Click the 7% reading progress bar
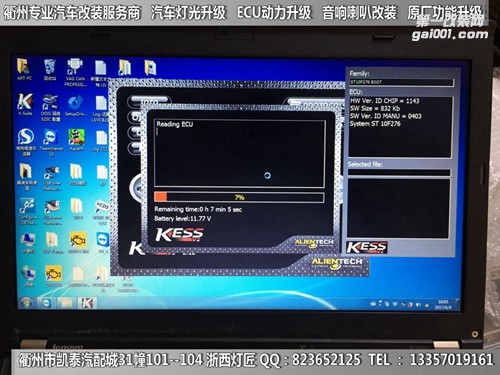This screenshot has width=500, height=375. (239, 197)
